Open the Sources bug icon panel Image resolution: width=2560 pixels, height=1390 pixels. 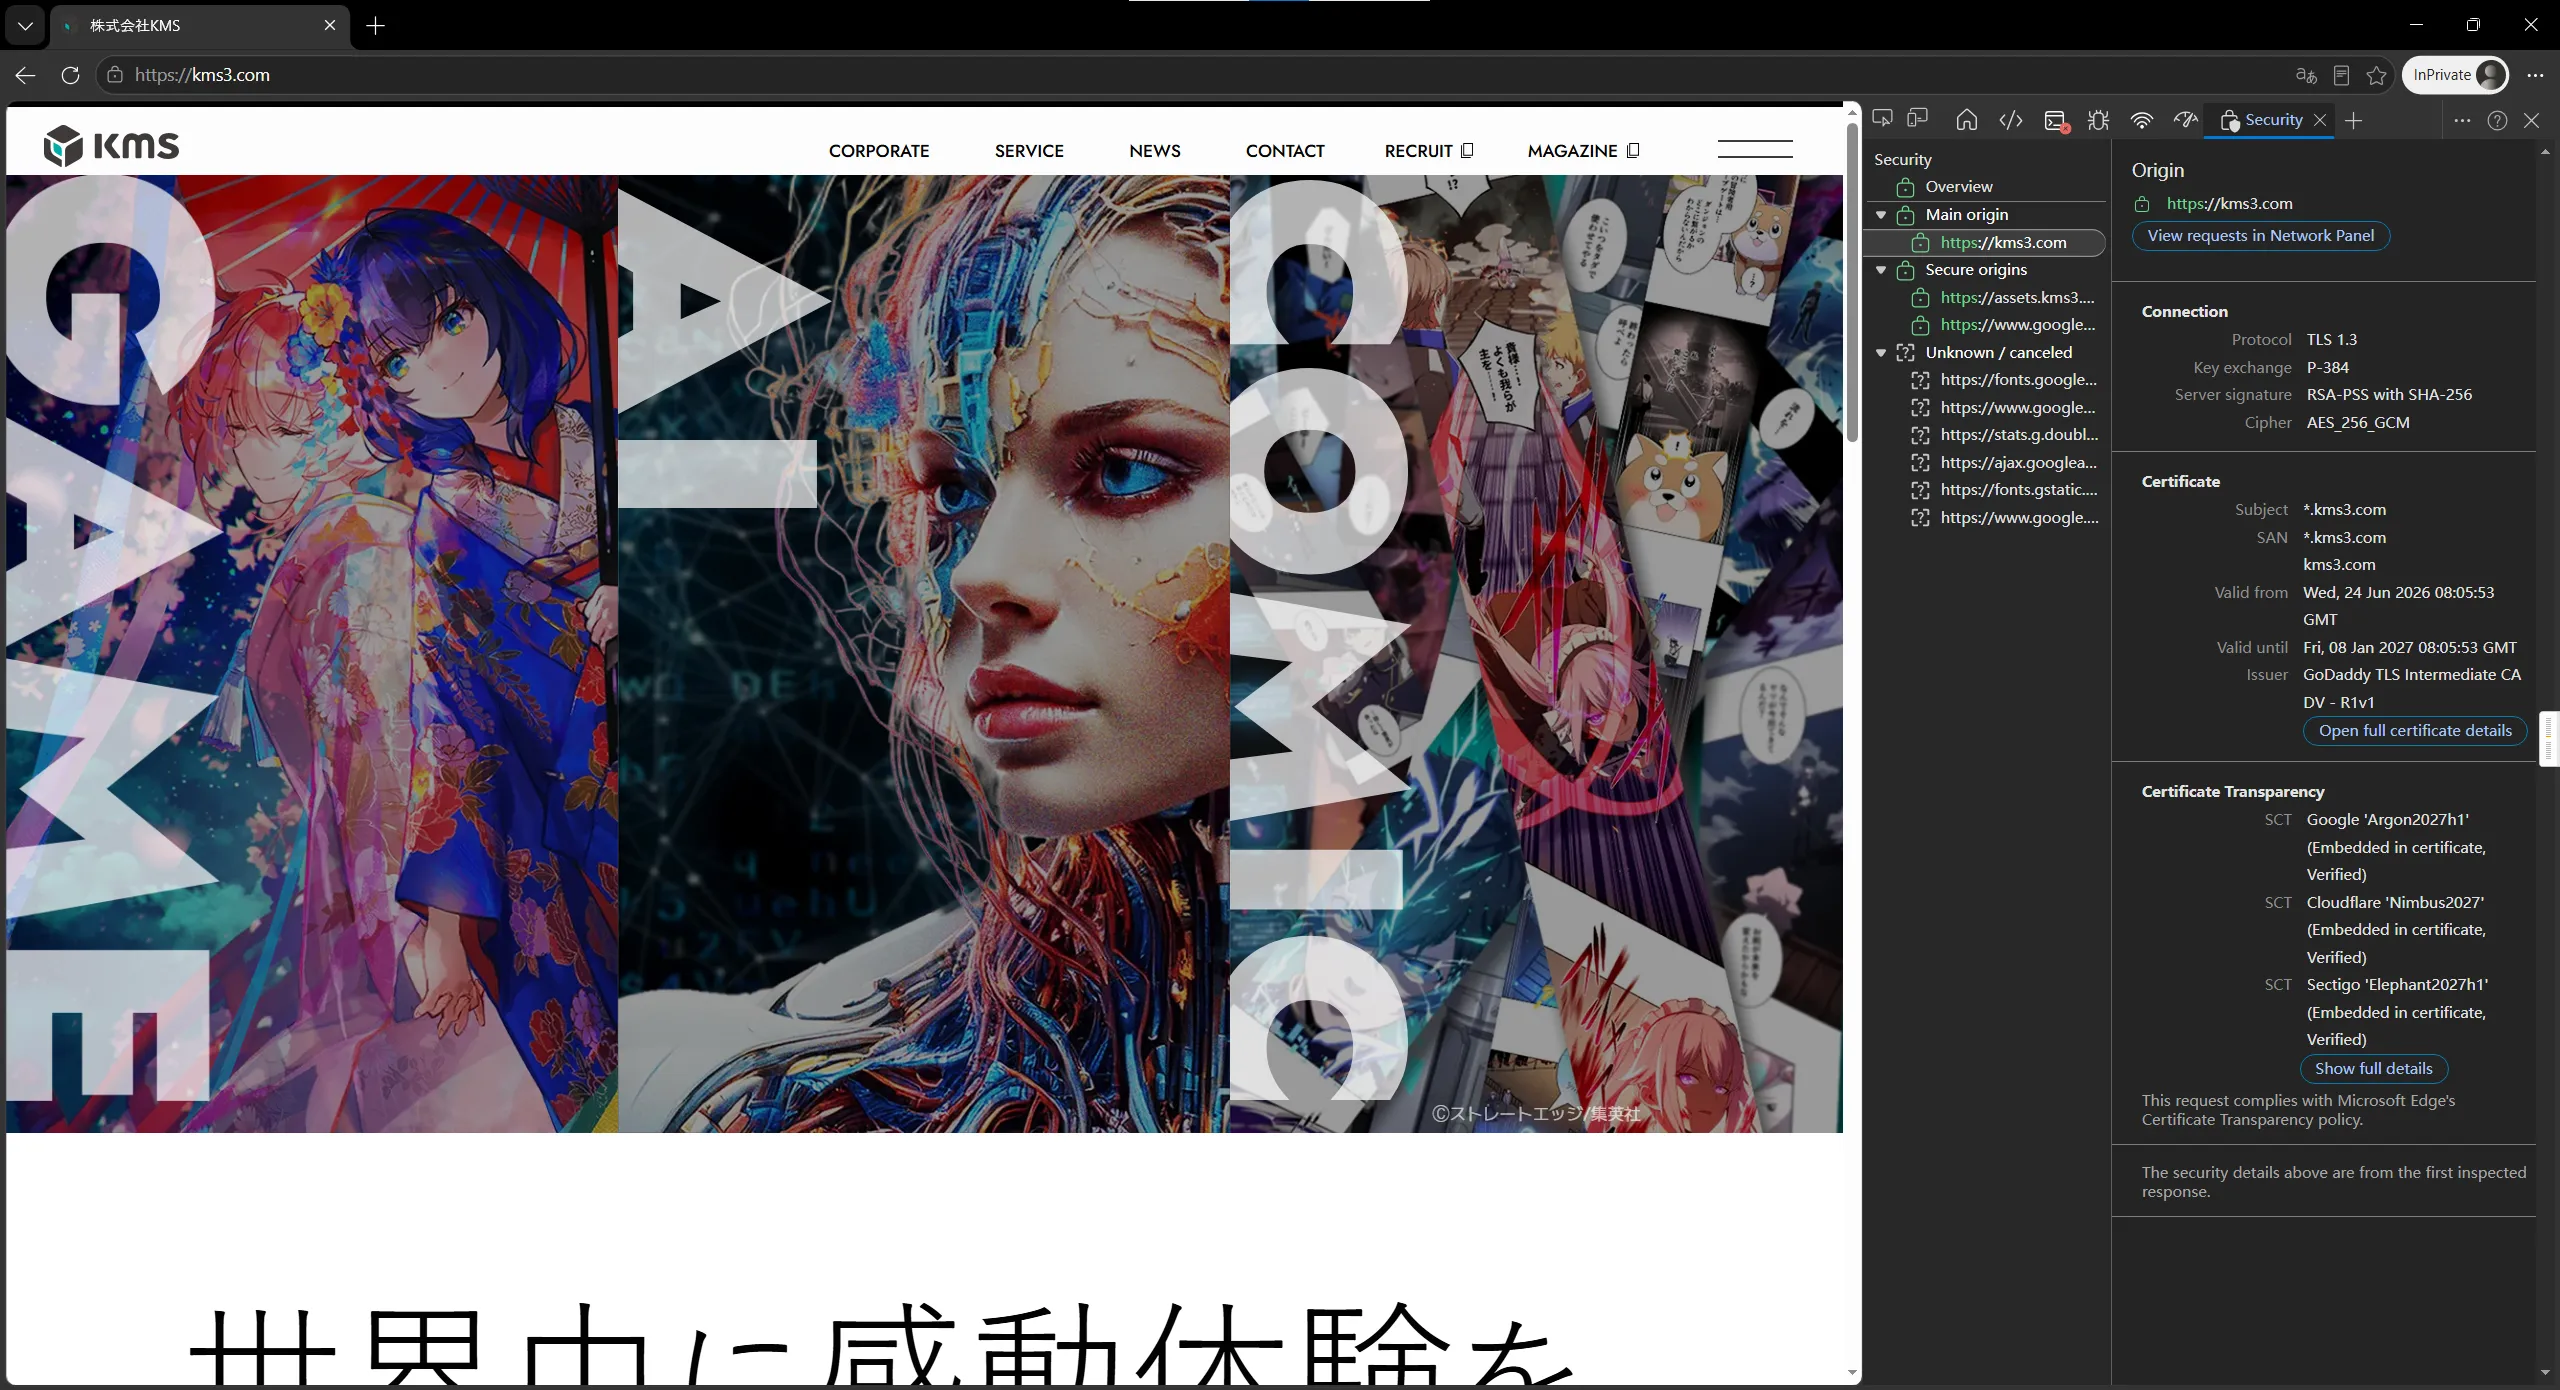[2098, 120]
